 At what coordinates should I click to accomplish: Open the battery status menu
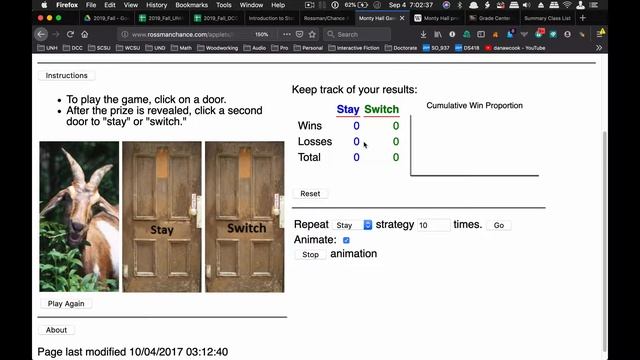pos(356,5)
